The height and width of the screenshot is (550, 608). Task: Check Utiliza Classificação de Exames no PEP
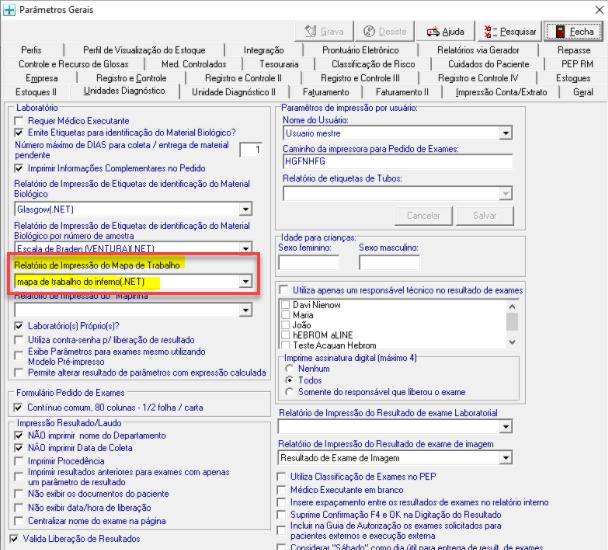click(282, 477)
